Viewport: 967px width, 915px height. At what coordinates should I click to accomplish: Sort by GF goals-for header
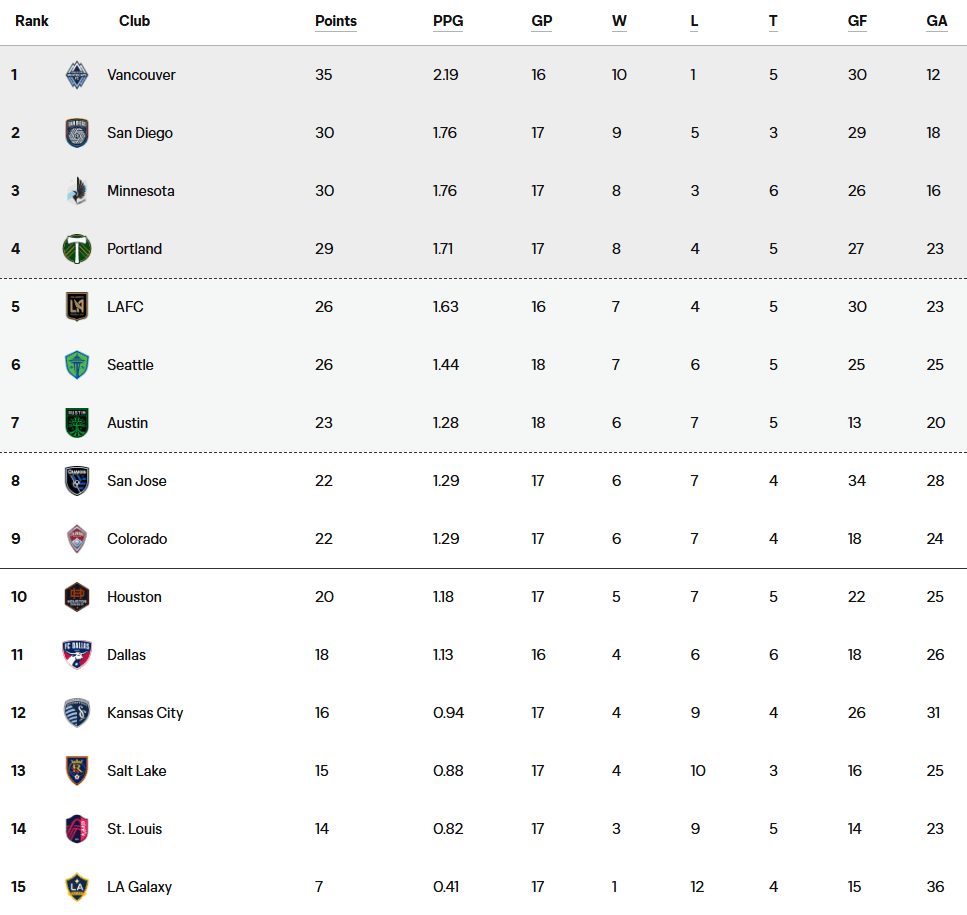click(857, 21)
